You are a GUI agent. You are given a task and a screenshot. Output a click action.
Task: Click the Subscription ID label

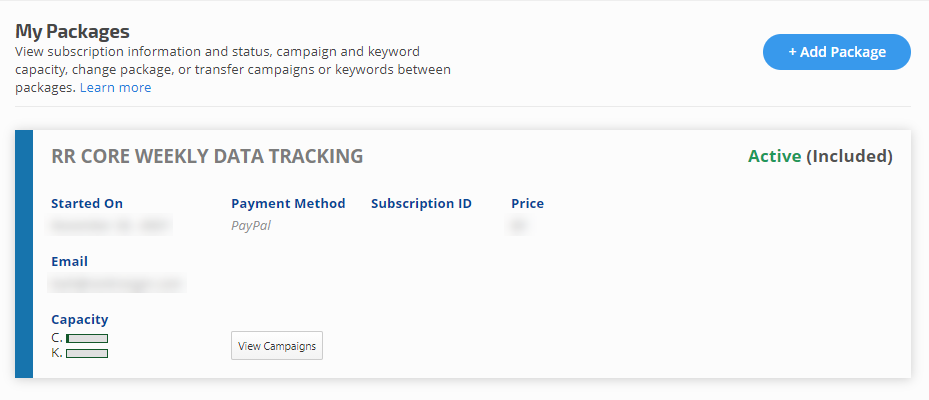click(x=421, y=204)
